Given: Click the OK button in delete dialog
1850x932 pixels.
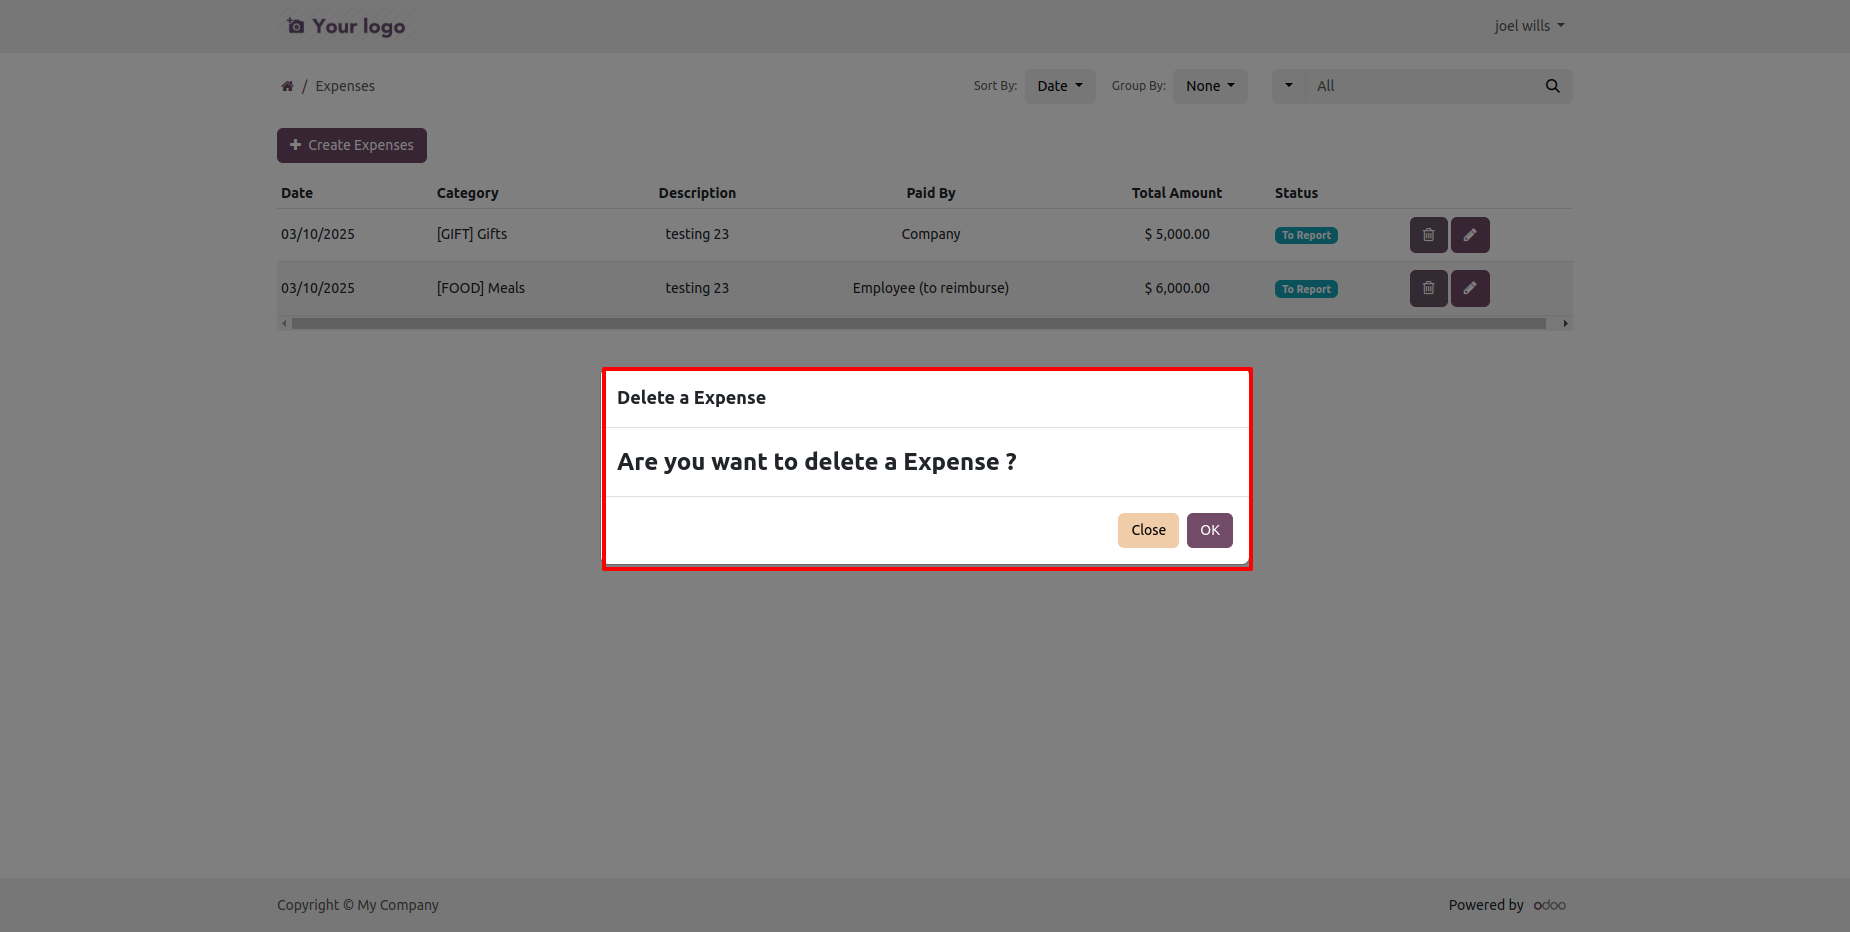Looking at the screenshot, I should point(1209,530).
